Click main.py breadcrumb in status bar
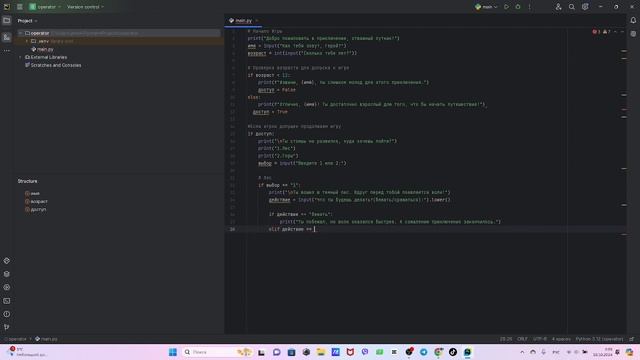 (46, 339)
